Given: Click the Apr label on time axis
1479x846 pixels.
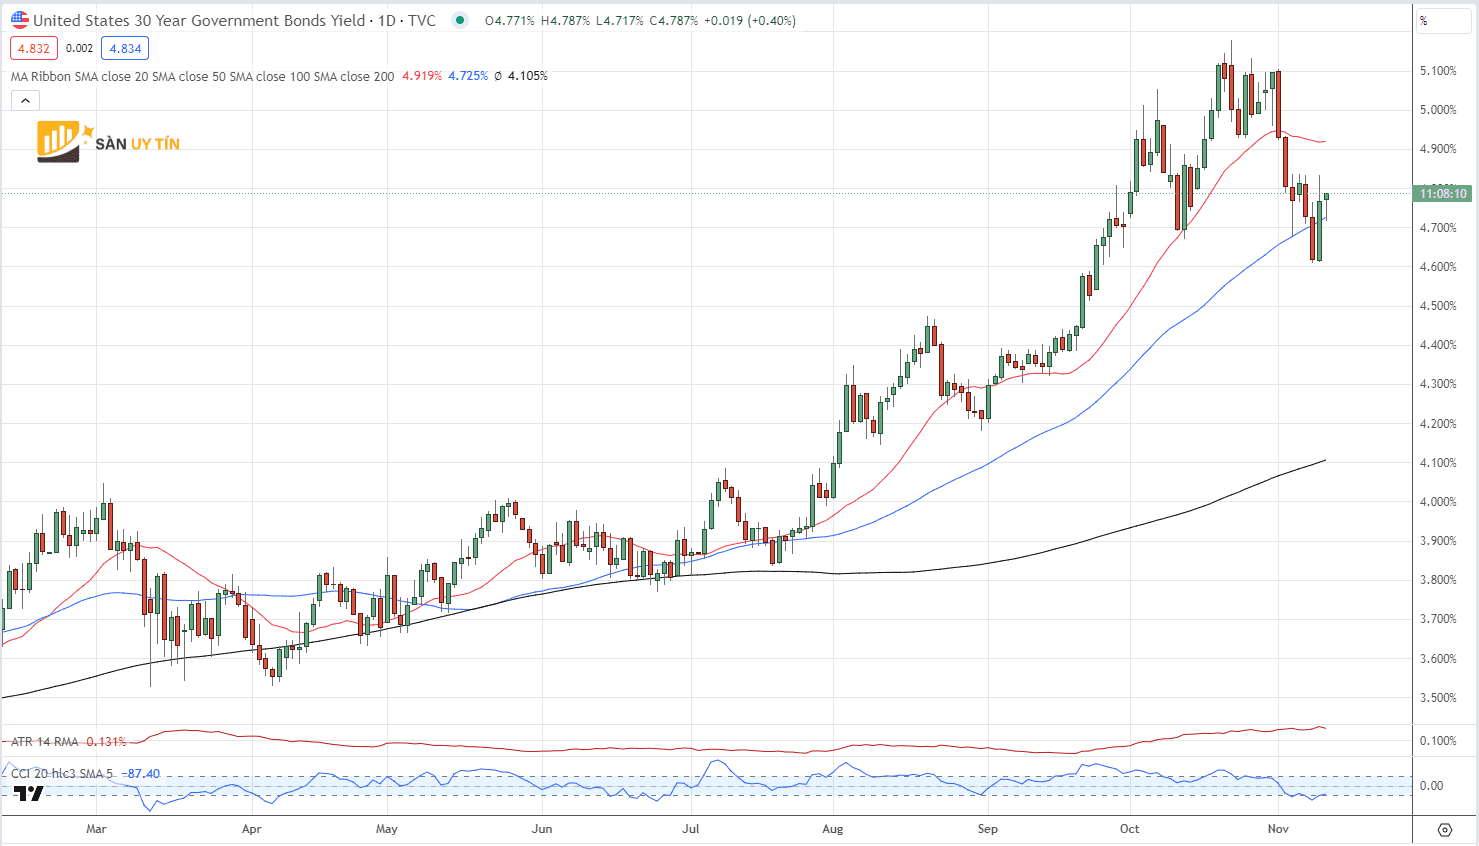Looking at the screenshot, I should tap(251, 829).
